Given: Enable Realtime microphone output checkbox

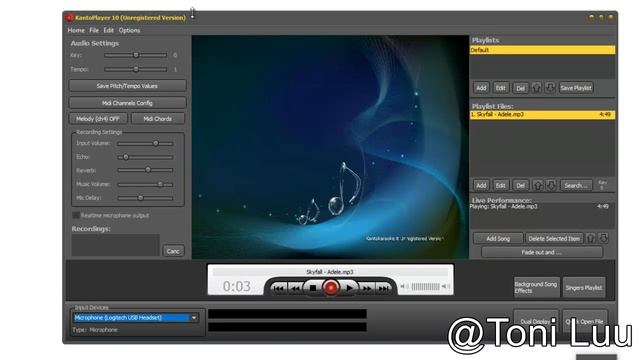Looking at the screenshot, I should [76, 215].
